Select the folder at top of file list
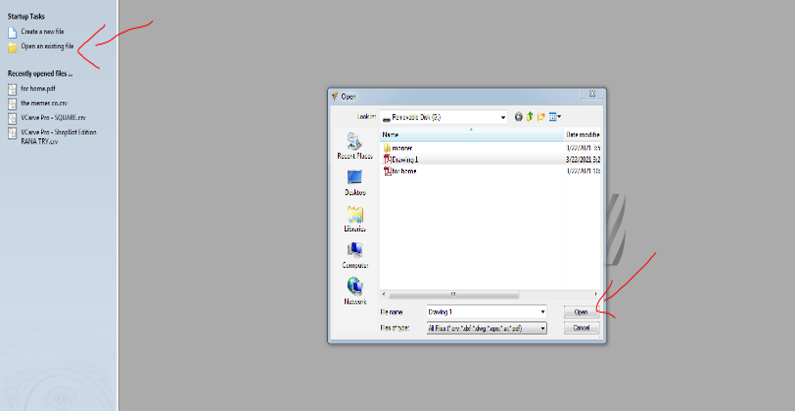The height and width of the screenshot is (411, 795). pos(399,148)
